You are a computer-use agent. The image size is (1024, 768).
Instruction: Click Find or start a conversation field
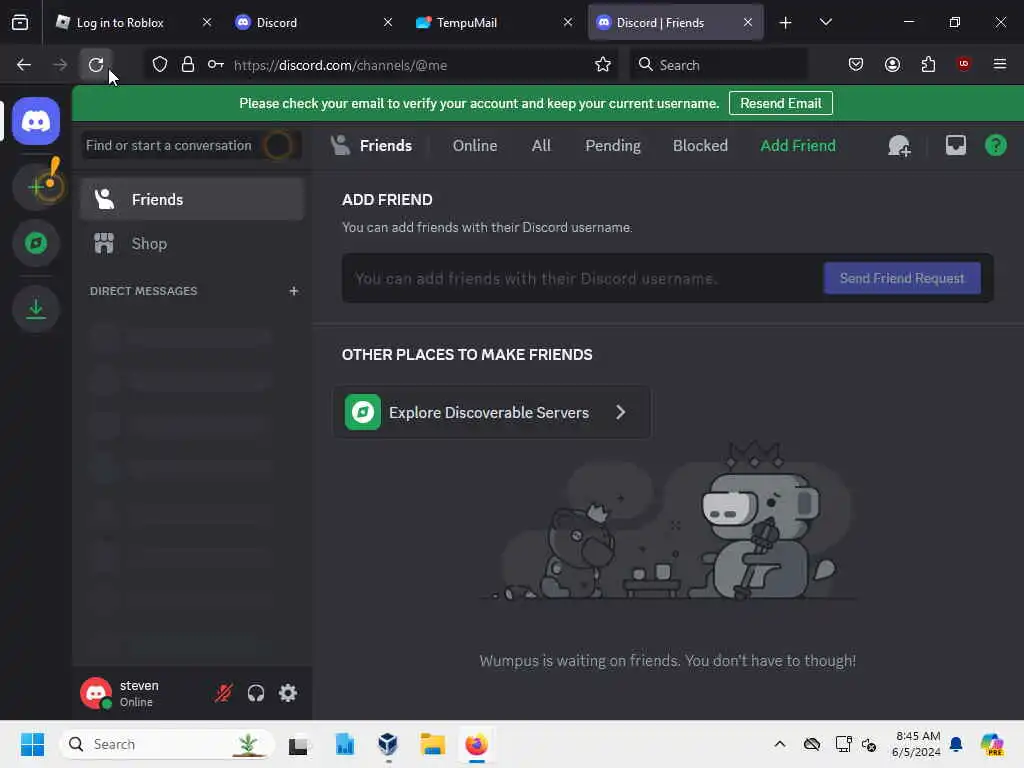[192, 145]
